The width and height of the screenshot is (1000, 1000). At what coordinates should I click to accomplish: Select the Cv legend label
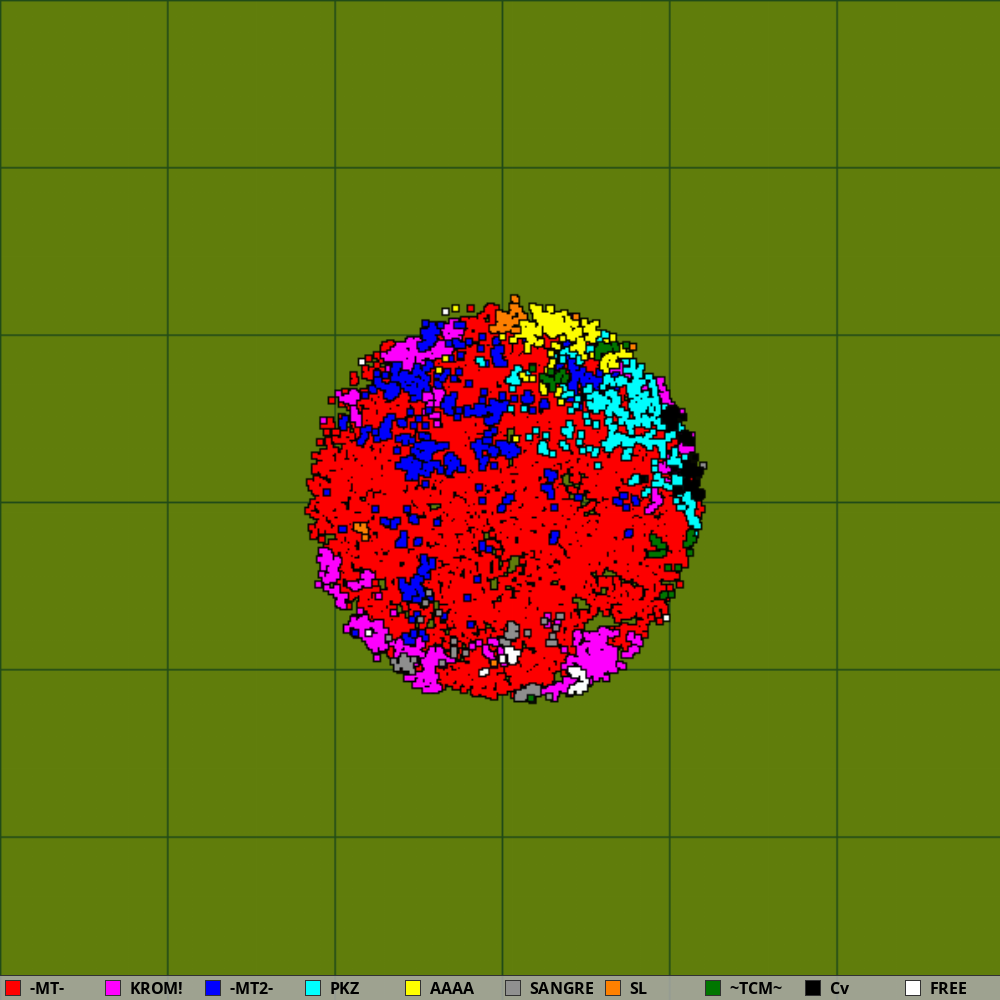839,989
